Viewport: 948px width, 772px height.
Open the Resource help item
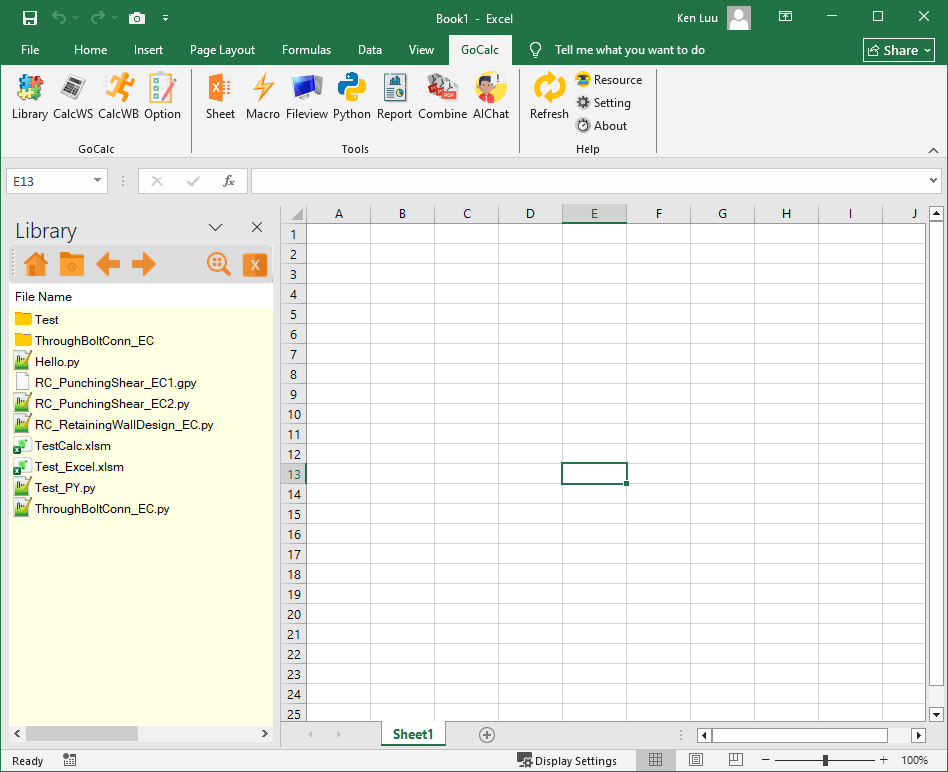tap(609, 80)
